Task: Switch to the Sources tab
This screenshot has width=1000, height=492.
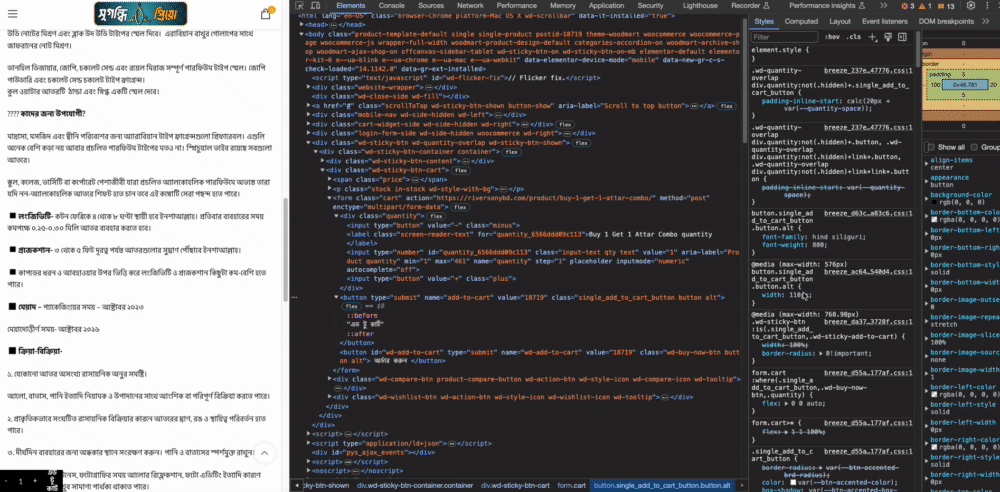Action: [x=430, y=6]
